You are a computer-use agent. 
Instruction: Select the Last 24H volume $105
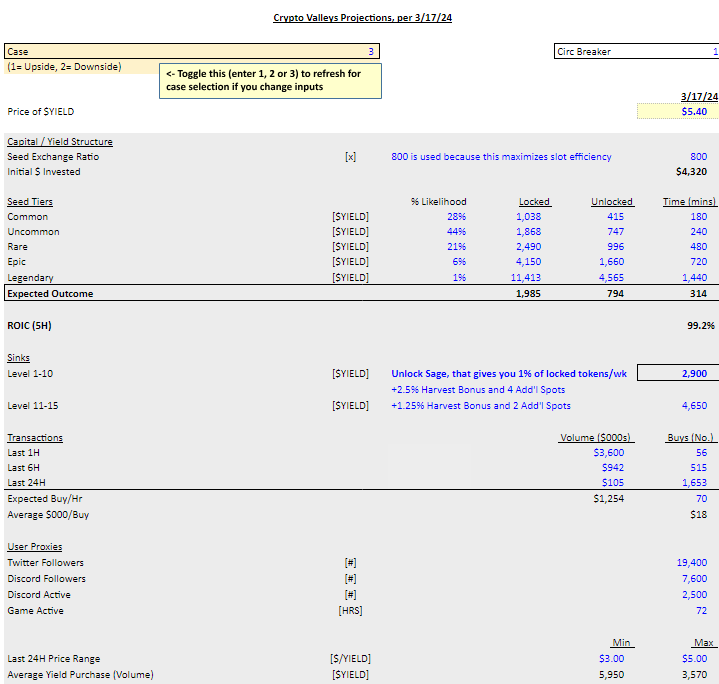(x=613, y=483)
